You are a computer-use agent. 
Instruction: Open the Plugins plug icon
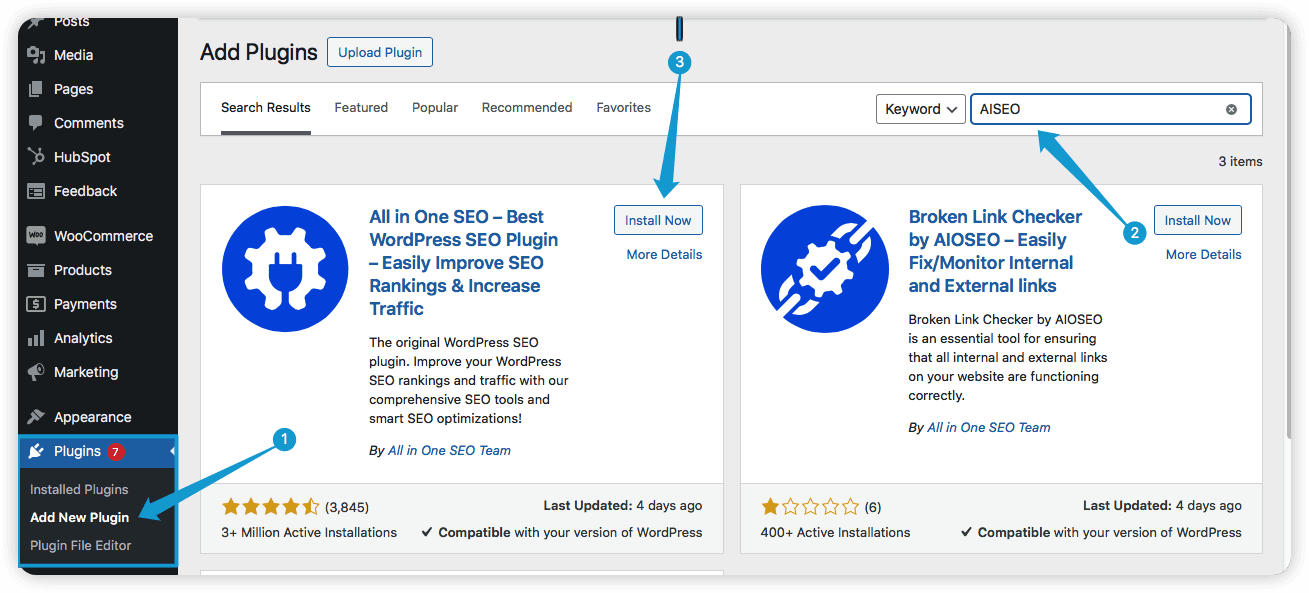[x=36, y=451]
